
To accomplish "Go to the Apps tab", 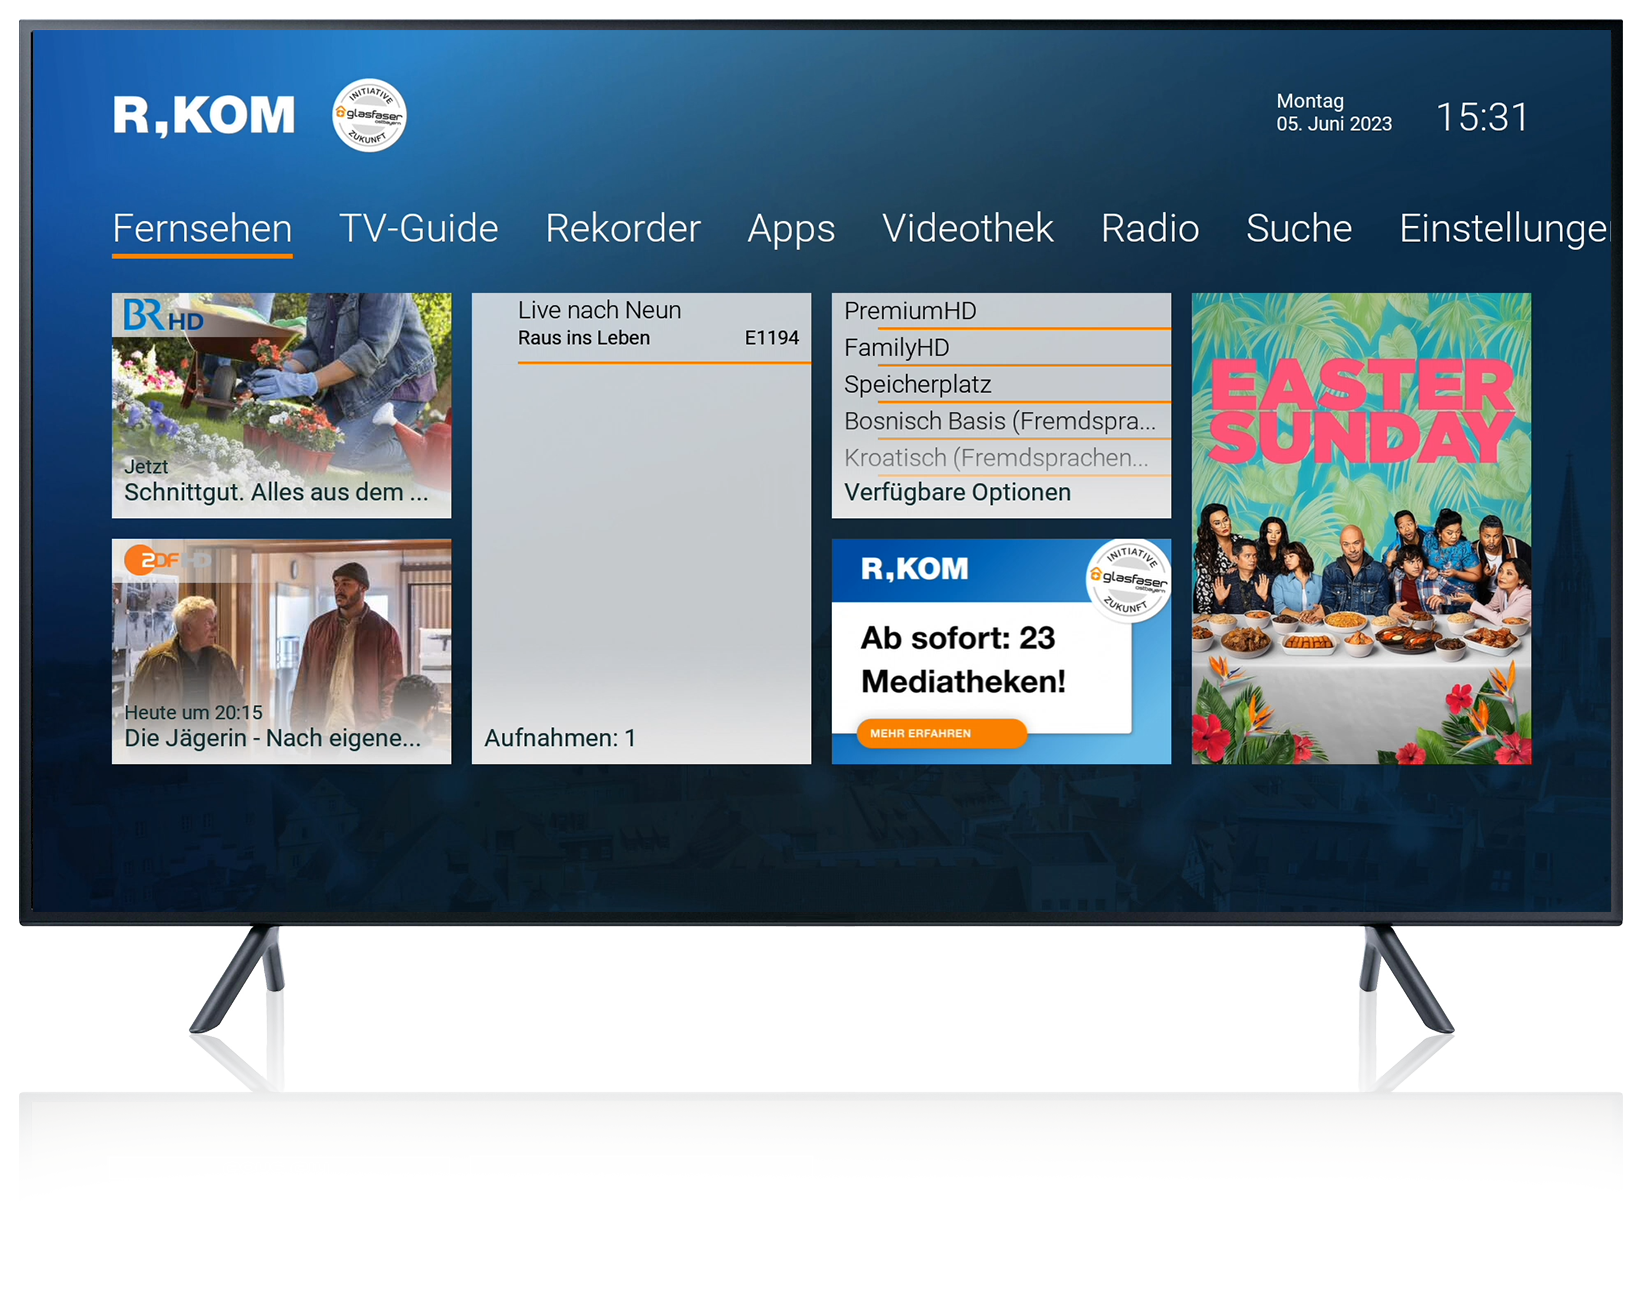I will pos(791,229).
